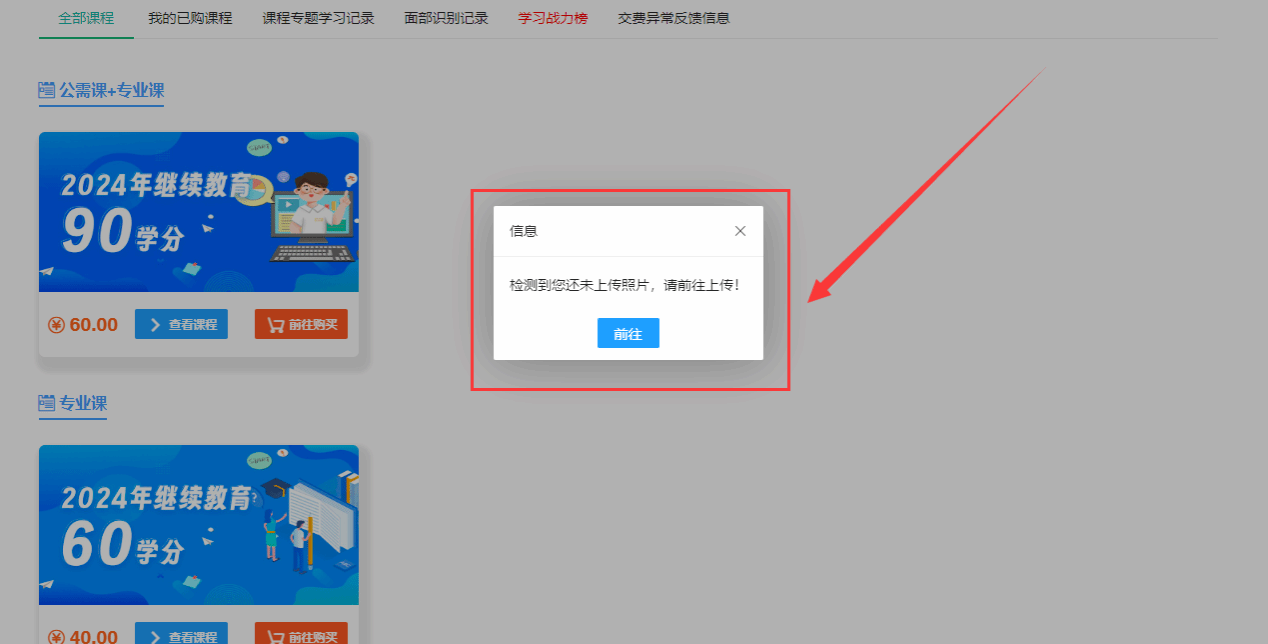
Task: Close the 信息 dialog with the X icon
Action: pyautogui.click(x=740, y=231)
